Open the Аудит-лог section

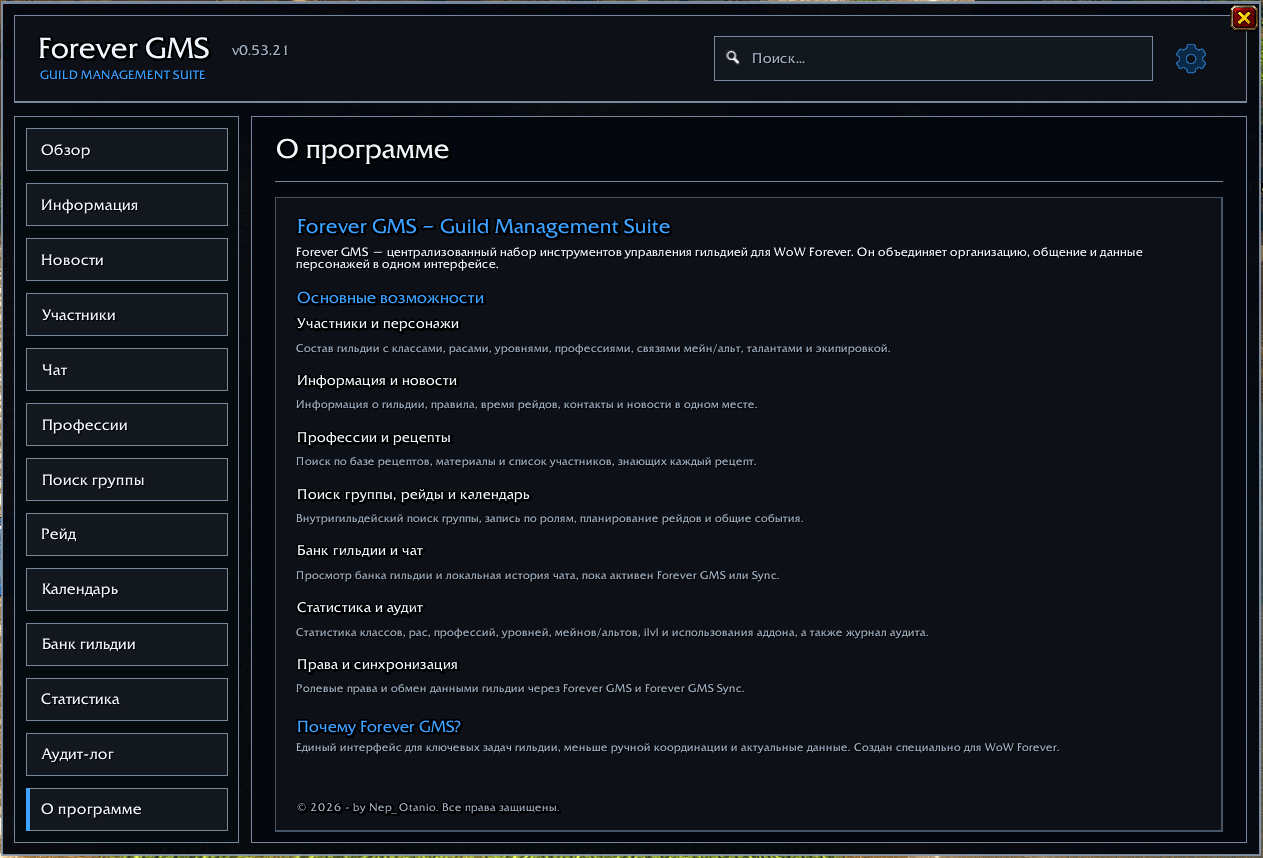click(x=127, y=754)
